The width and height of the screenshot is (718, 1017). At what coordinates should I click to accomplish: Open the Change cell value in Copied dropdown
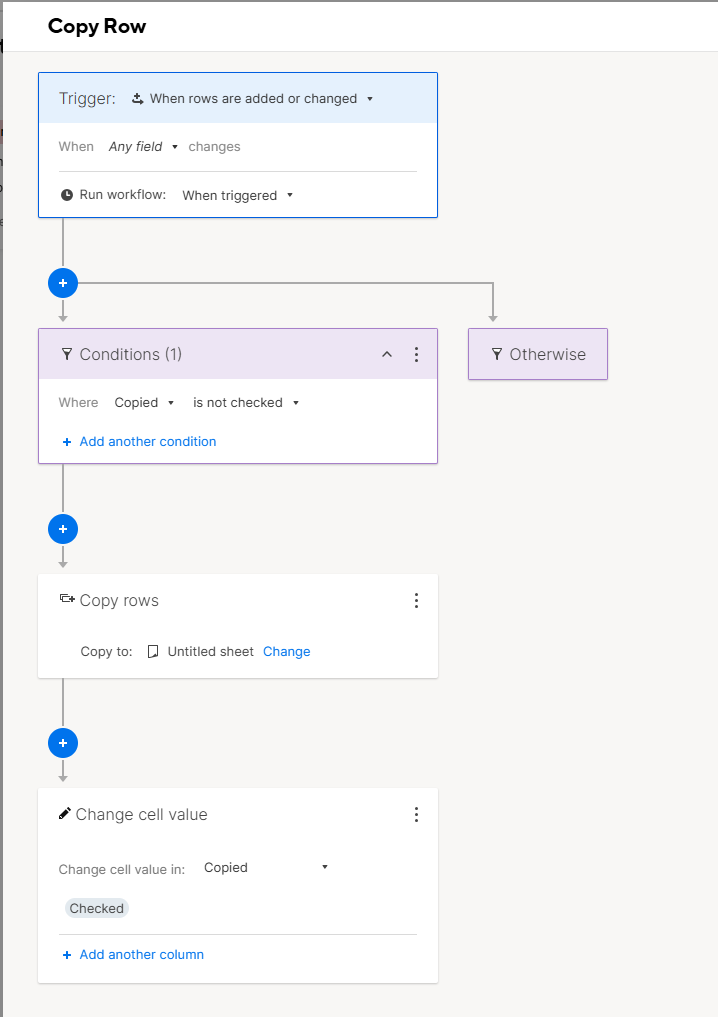point(266,868)
